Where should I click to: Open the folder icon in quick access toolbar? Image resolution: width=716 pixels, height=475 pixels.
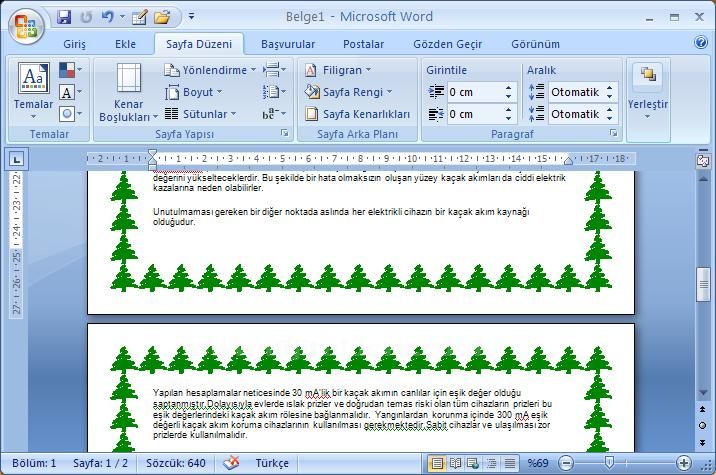[162, 17]
